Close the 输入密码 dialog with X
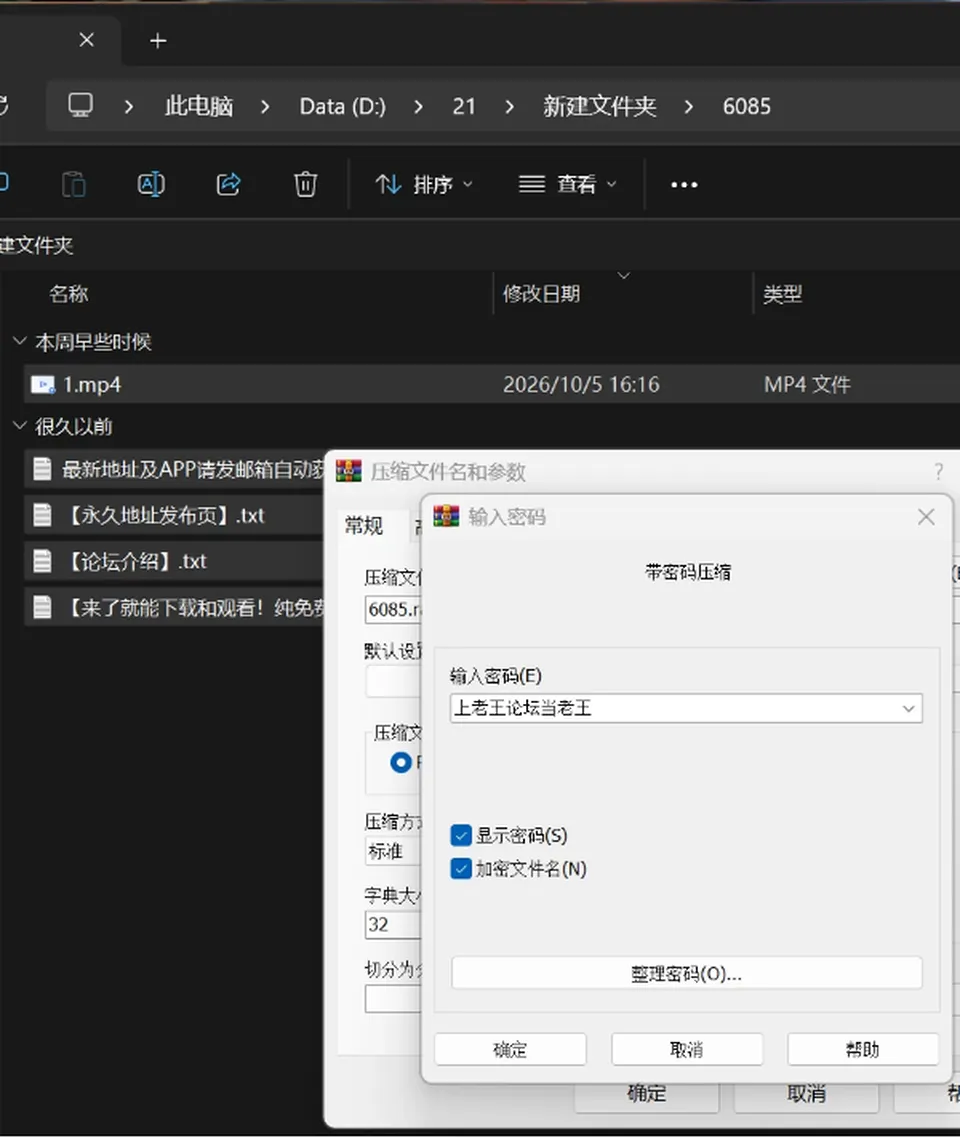Viewport: 960px width, 1138px height. (x=926, y=517)
